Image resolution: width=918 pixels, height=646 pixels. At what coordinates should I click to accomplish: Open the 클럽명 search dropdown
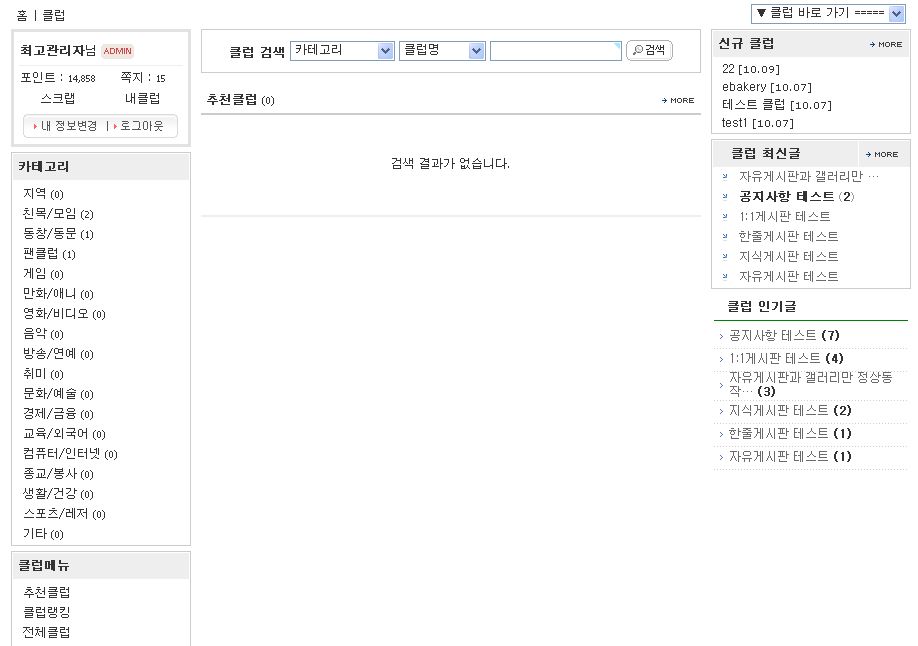(442, 51)
